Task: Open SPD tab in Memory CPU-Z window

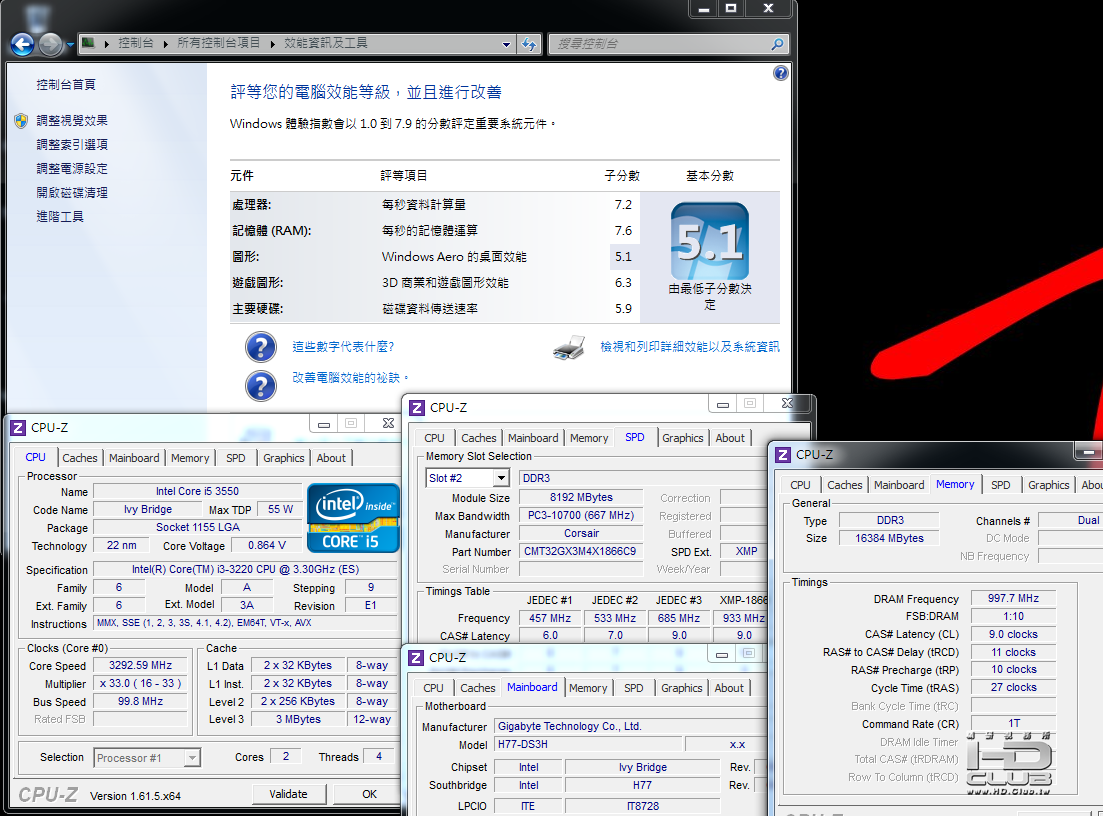Action: tap(1000, 485)
